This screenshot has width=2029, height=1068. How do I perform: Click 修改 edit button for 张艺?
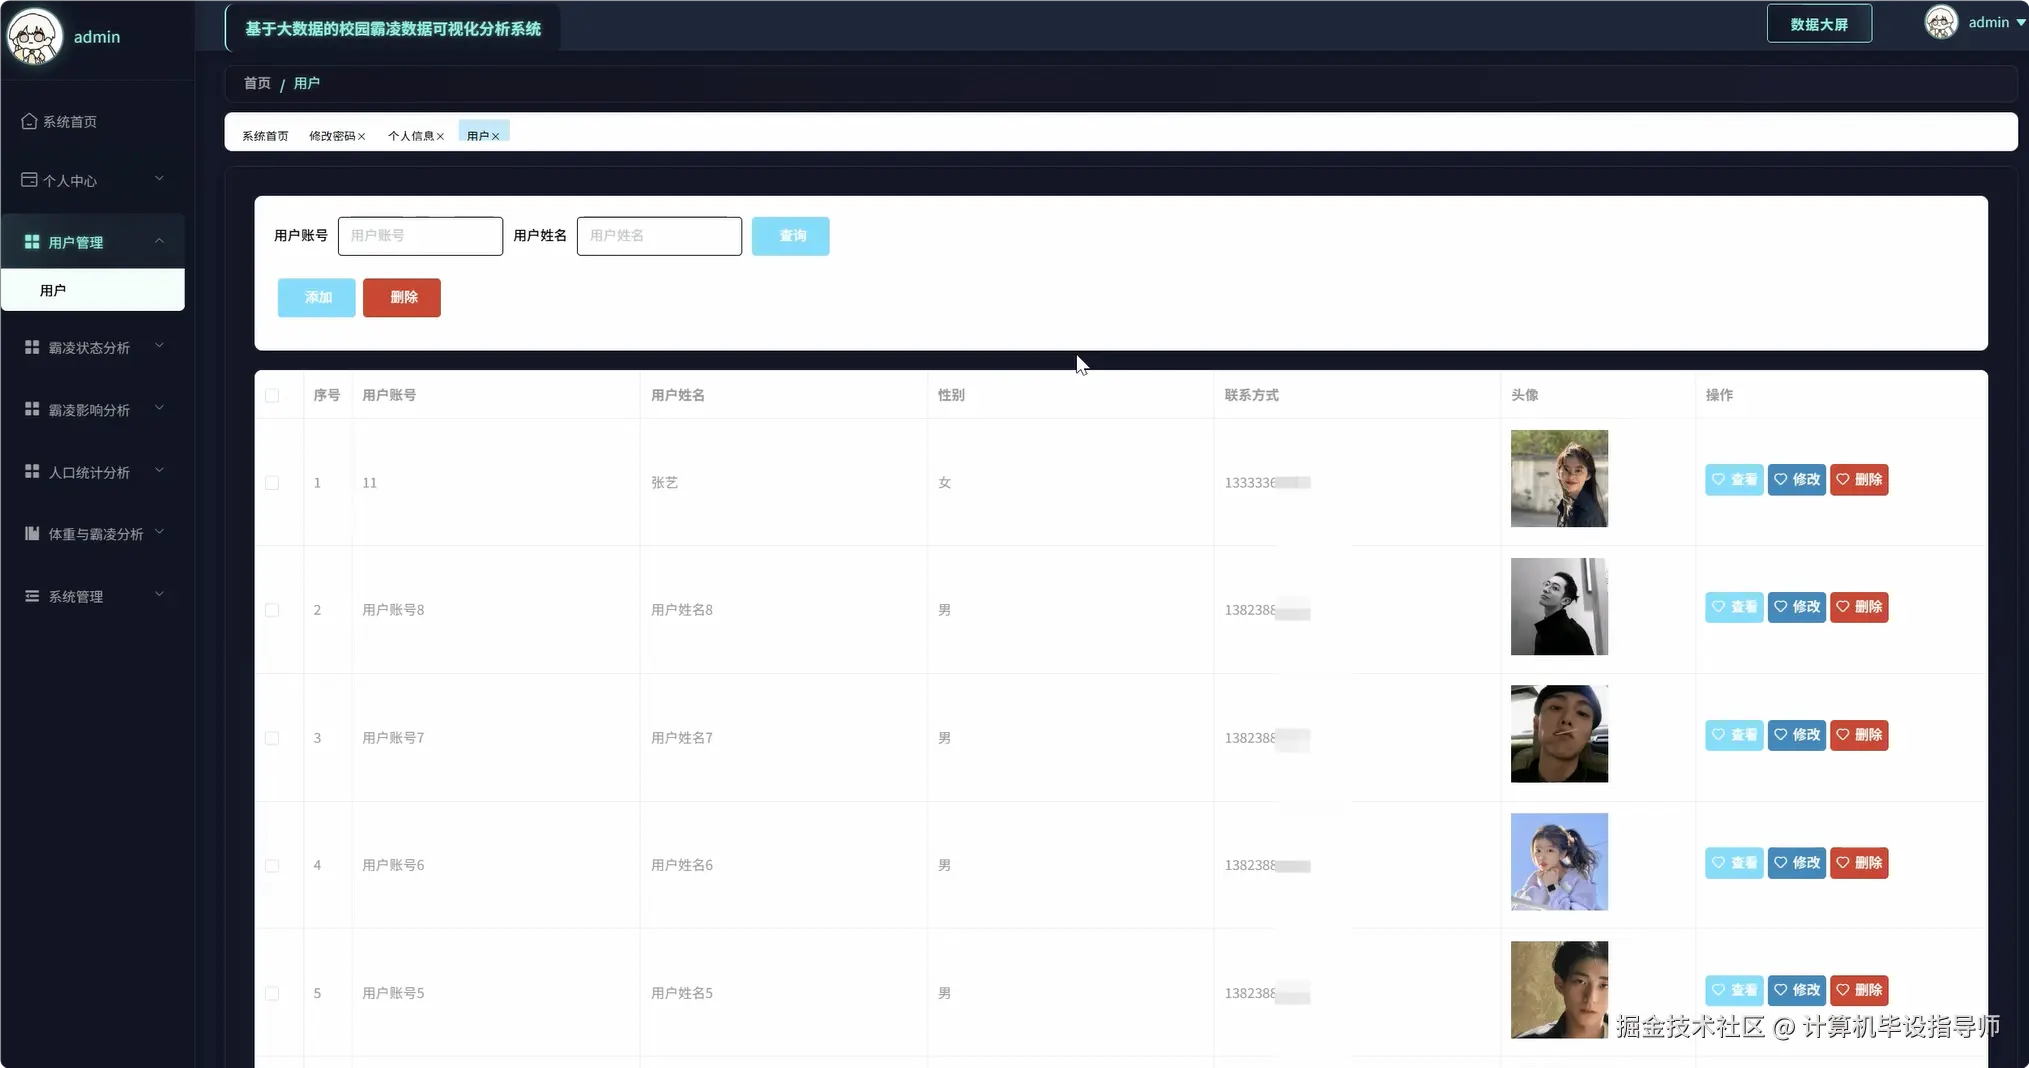coord(1796,480)
